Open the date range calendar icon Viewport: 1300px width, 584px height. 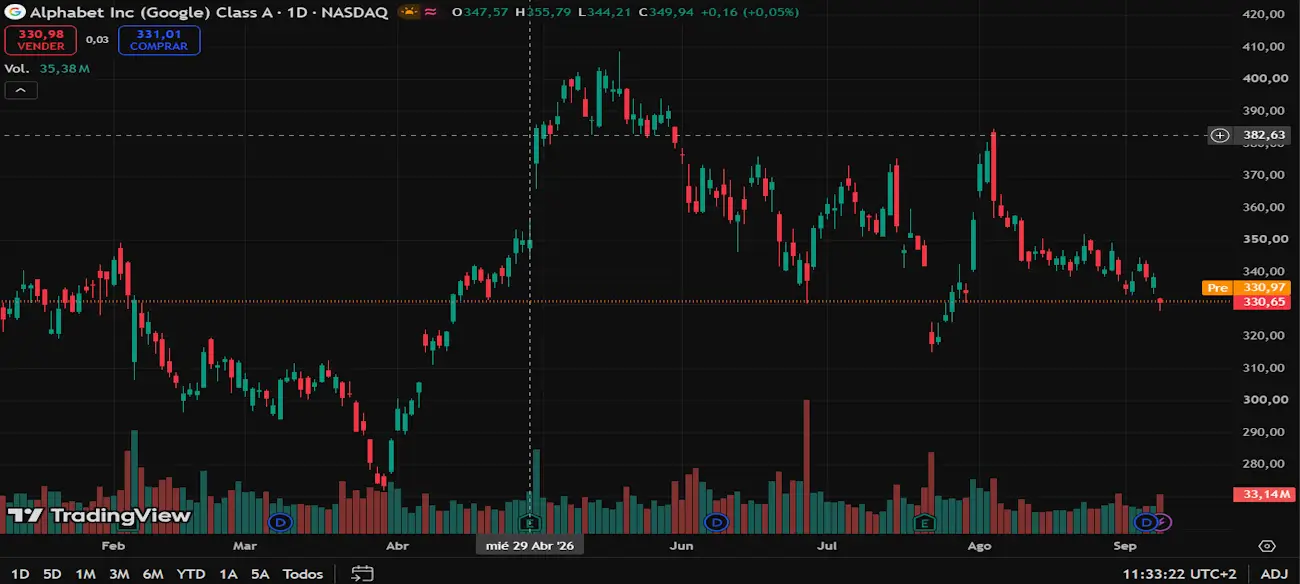tap(362, 573)
